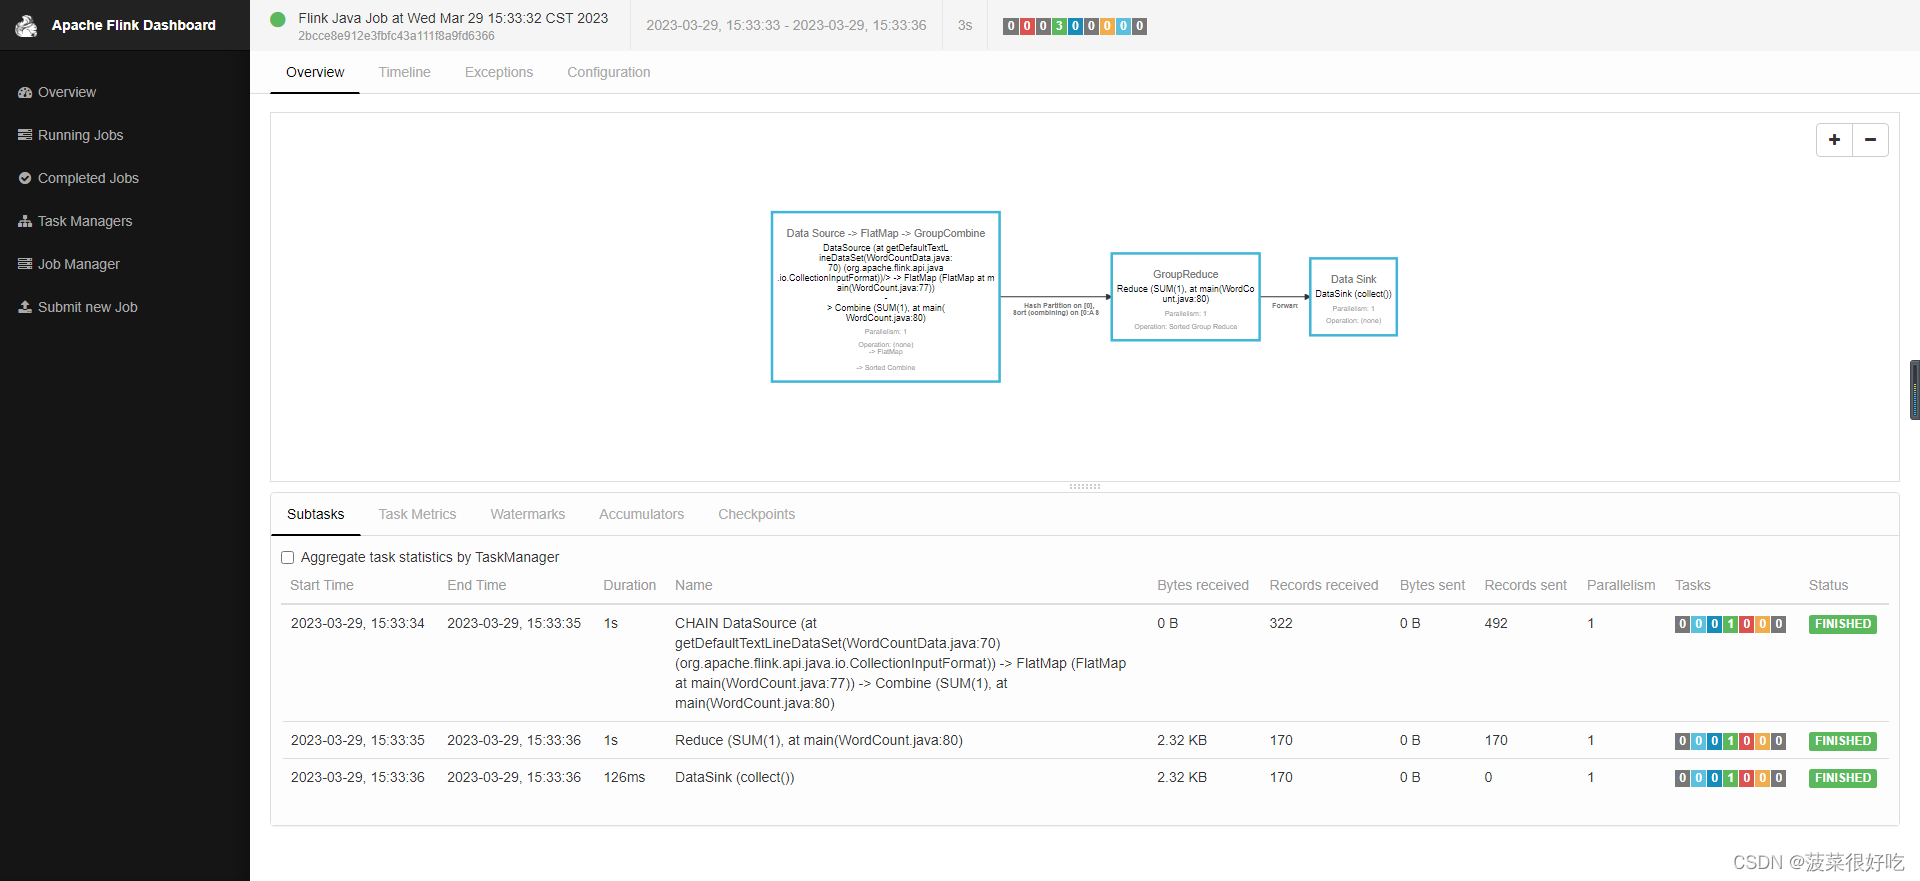The width and height of the screenshot is (1920, 881).
Task: Open Submit new Job page
Action: (88, 307)
